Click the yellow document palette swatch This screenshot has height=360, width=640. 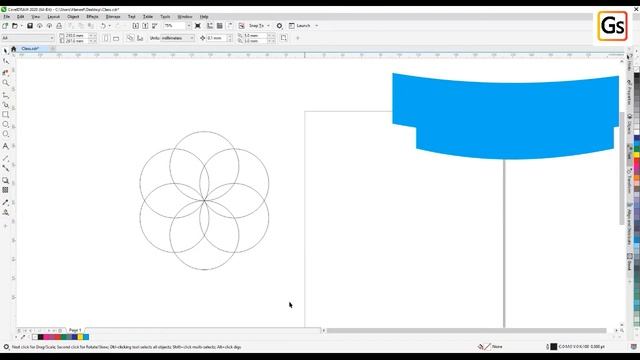(80, 337)
